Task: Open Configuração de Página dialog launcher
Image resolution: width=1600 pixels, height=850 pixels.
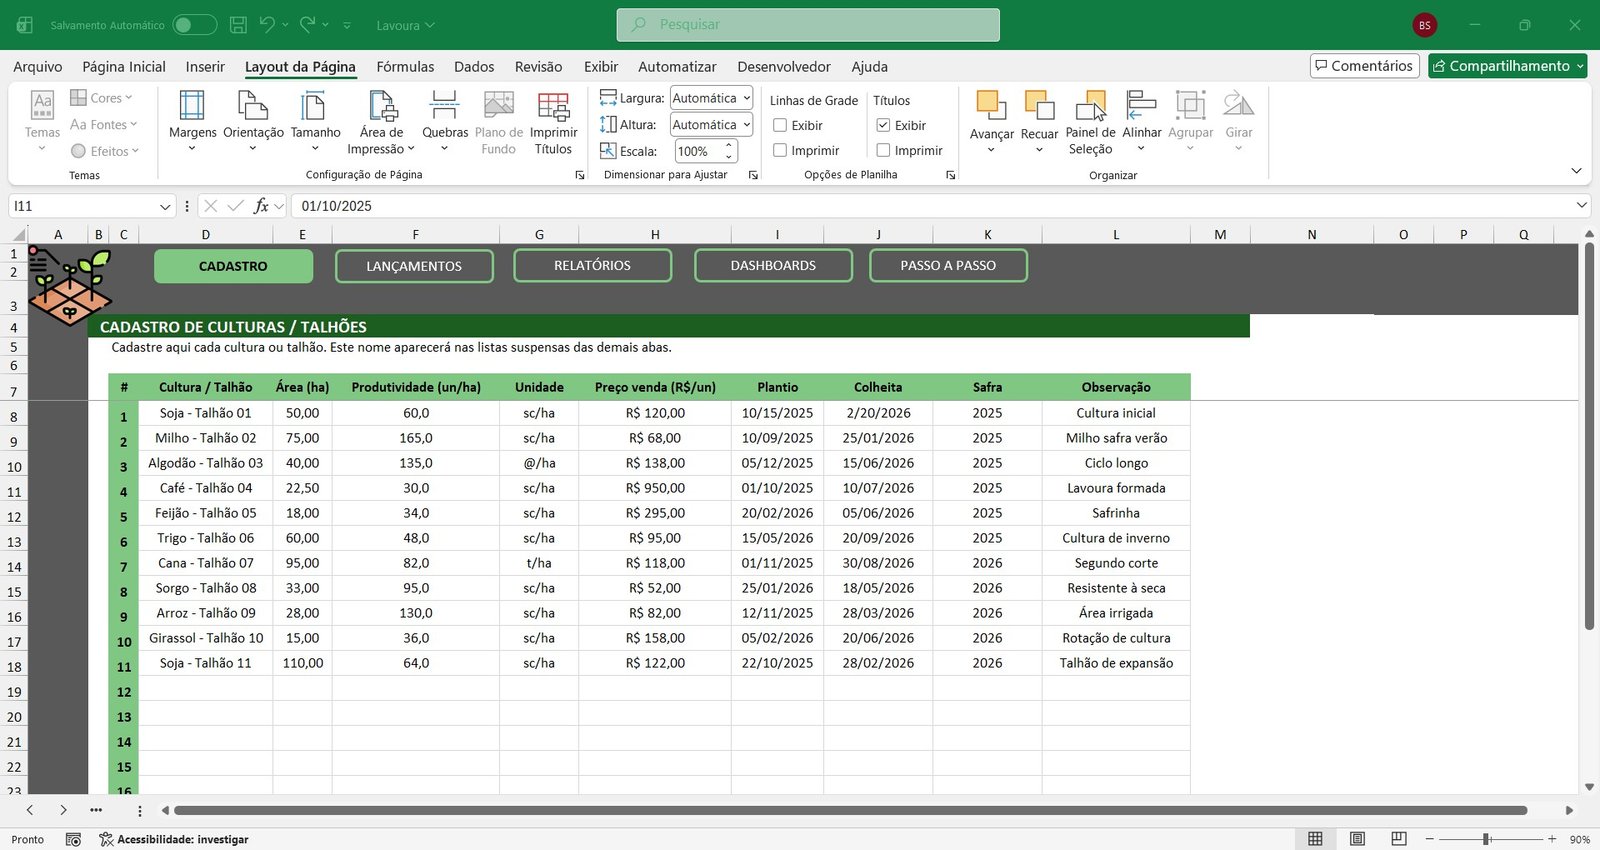Action: (x=580, y=175)
